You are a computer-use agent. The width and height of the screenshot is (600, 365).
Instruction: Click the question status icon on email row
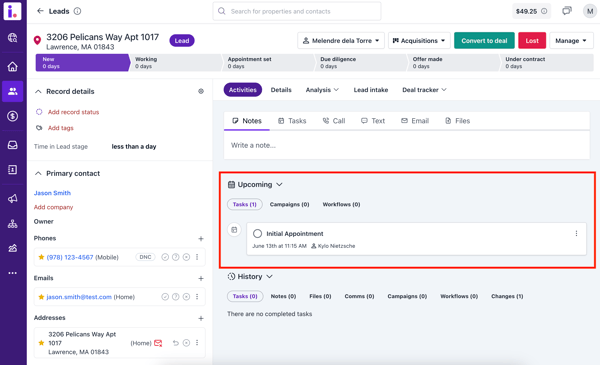click(x=176, y=297)
